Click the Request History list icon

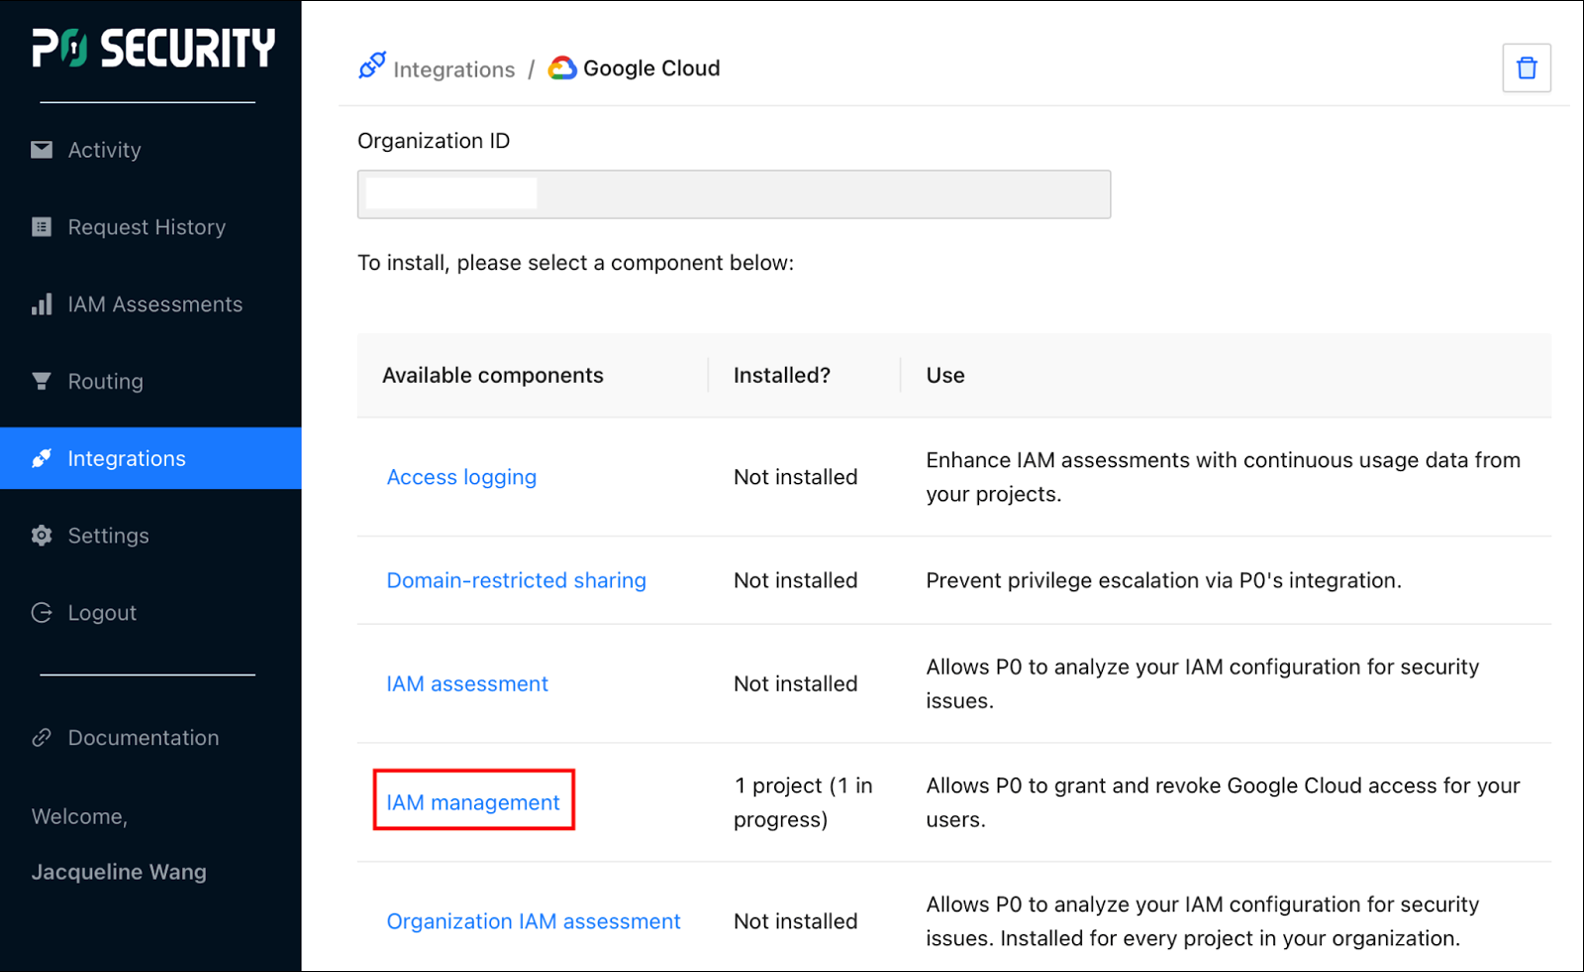(41, 227)
